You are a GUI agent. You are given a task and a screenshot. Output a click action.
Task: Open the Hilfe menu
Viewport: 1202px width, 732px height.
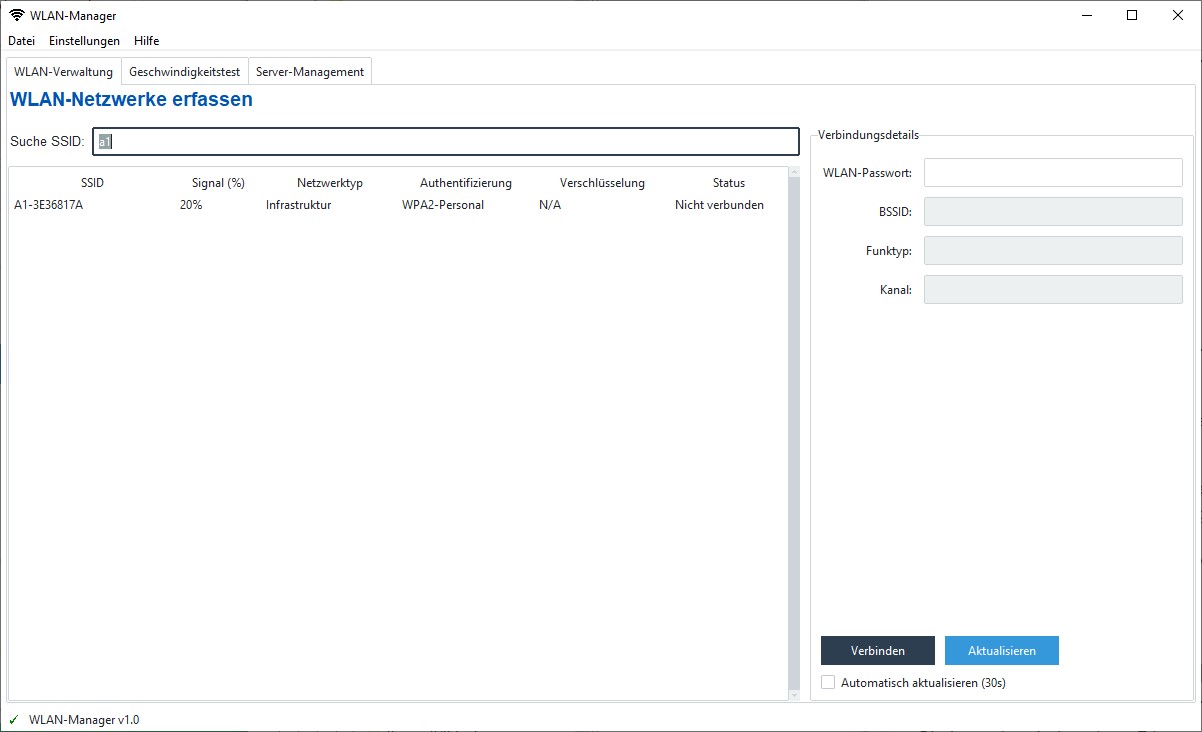(x=146, y=41)
